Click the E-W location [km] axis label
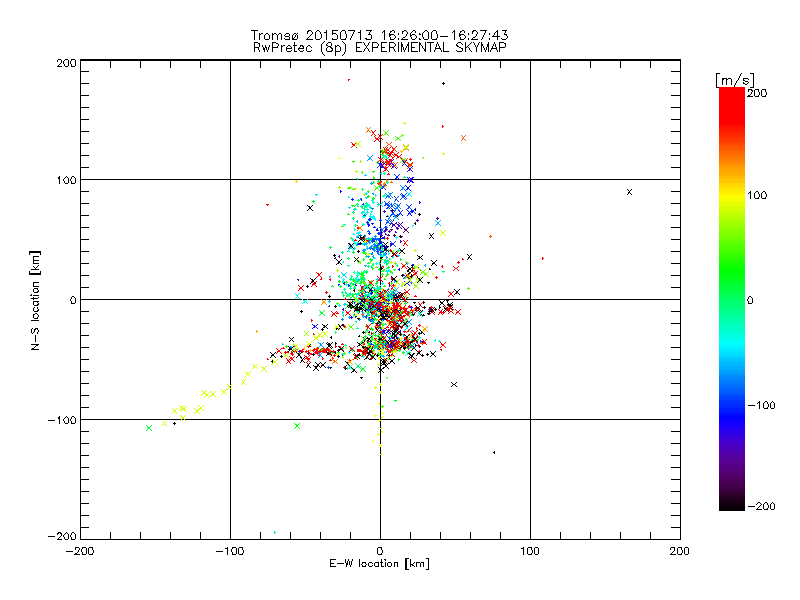Image resolution: width=800 pixels, height=600 pixels. (x=380, y=564)
